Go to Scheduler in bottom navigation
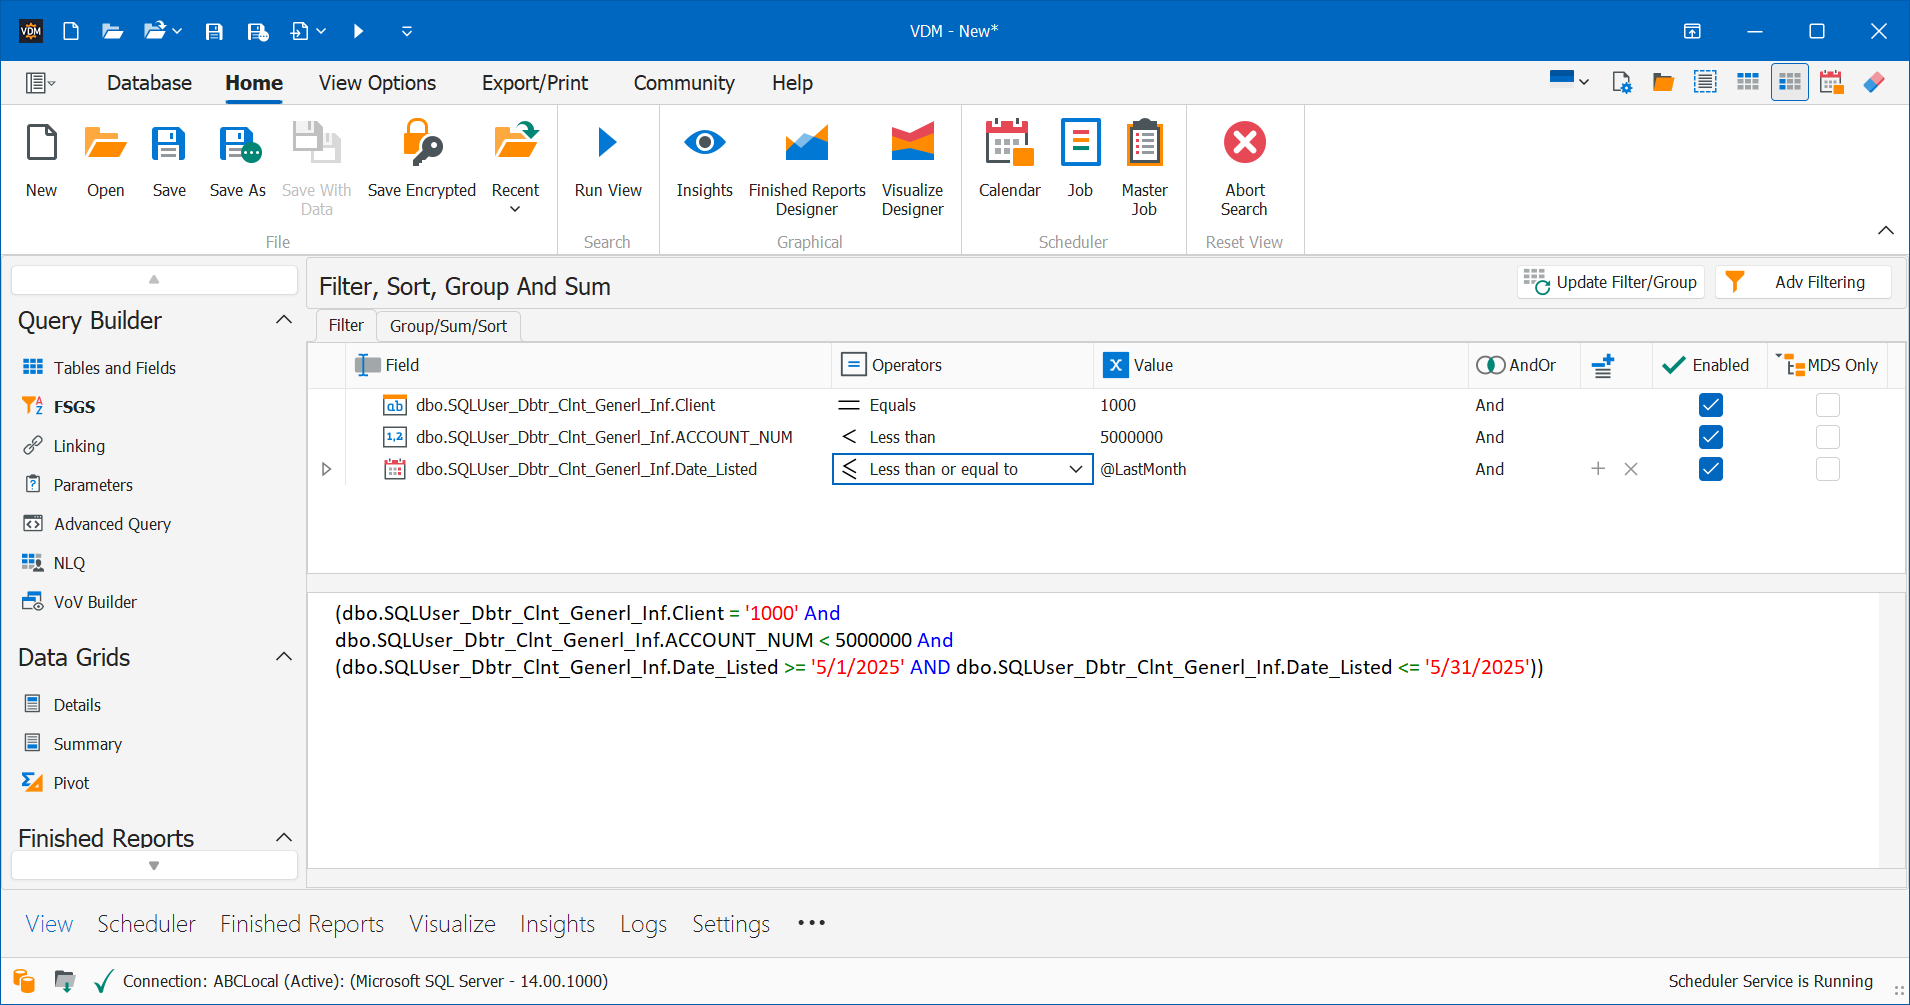1910x1005 pixels. [146, 924]
